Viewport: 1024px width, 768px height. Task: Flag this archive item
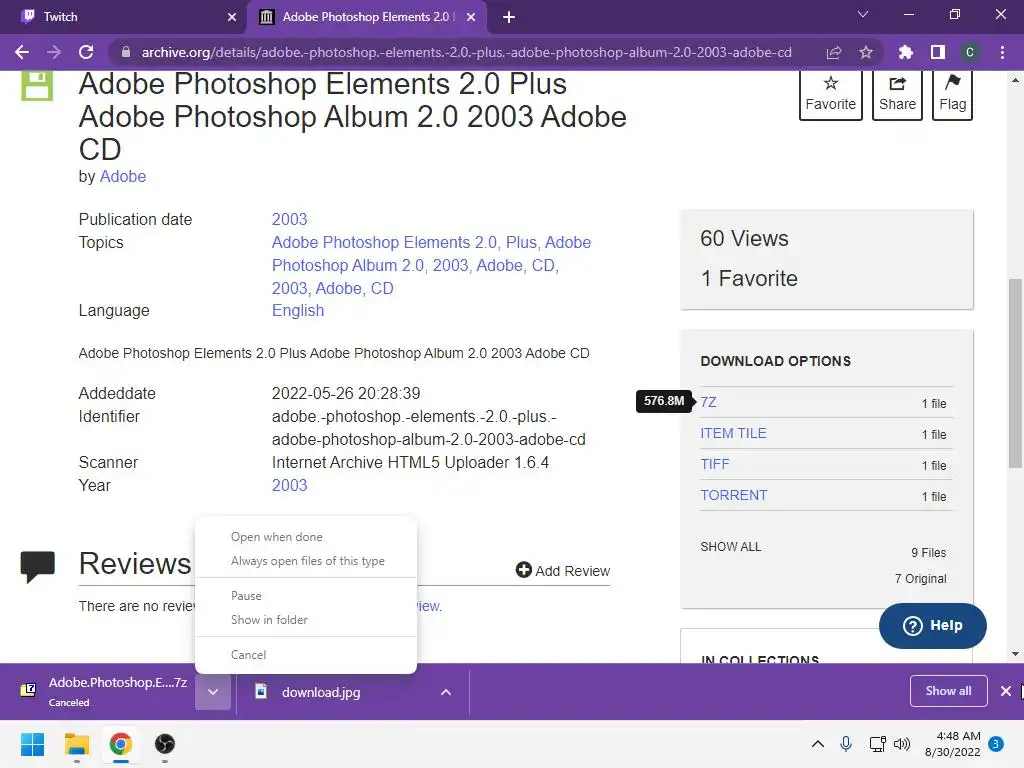pyautogui.click(x=953, y=95)
